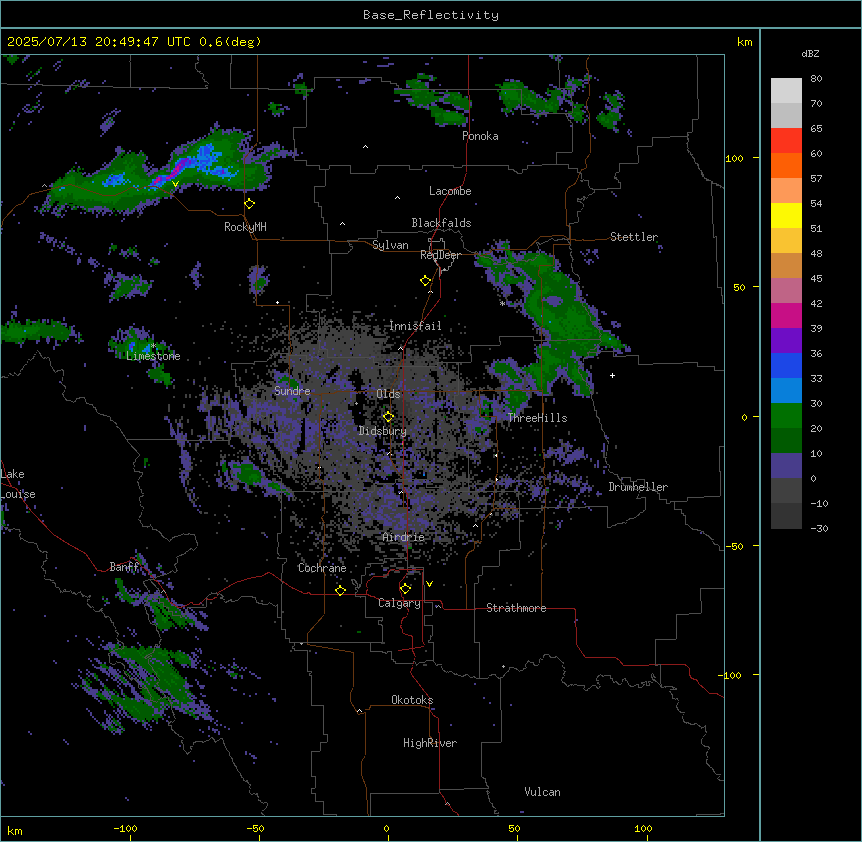Click the yellow V marker northeast of Calgary
The image size is (862, 842).
(429, 584)
